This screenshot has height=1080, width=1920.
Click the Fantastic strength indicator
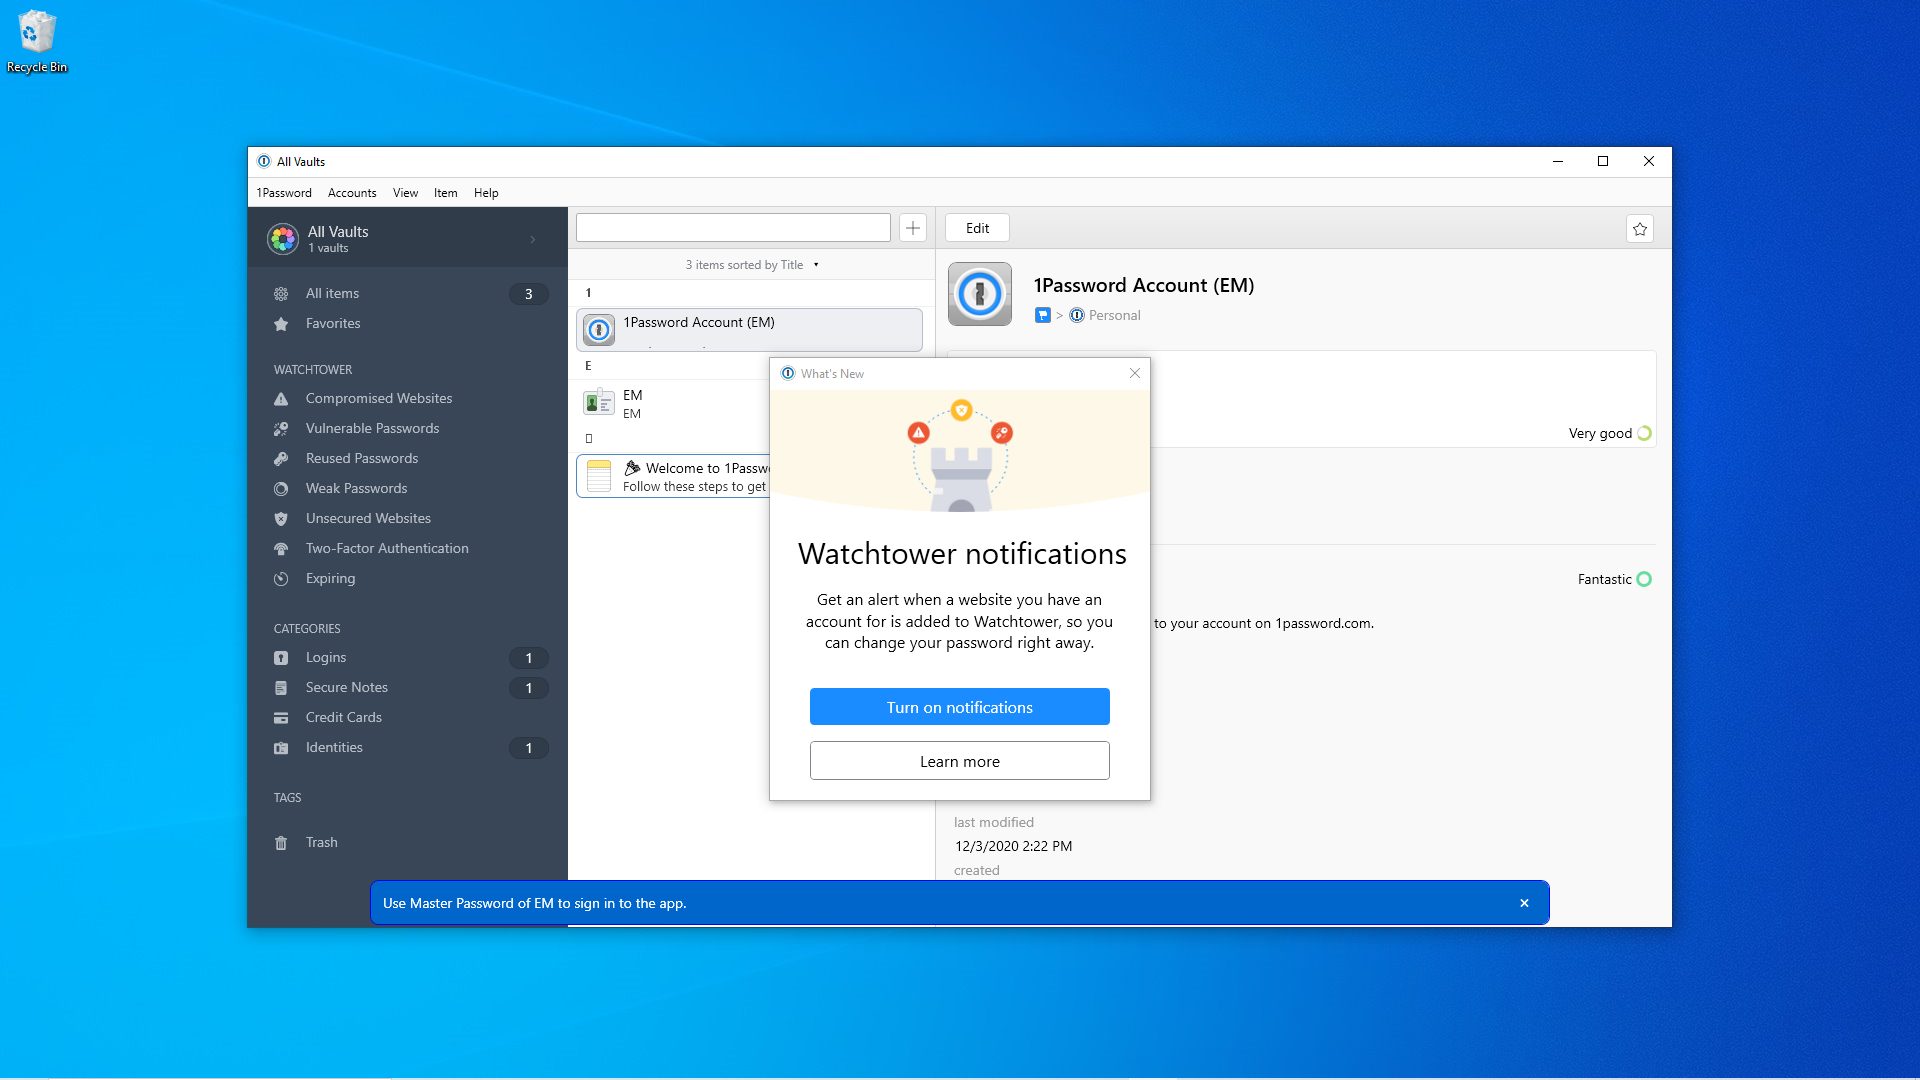point(1615,580)
